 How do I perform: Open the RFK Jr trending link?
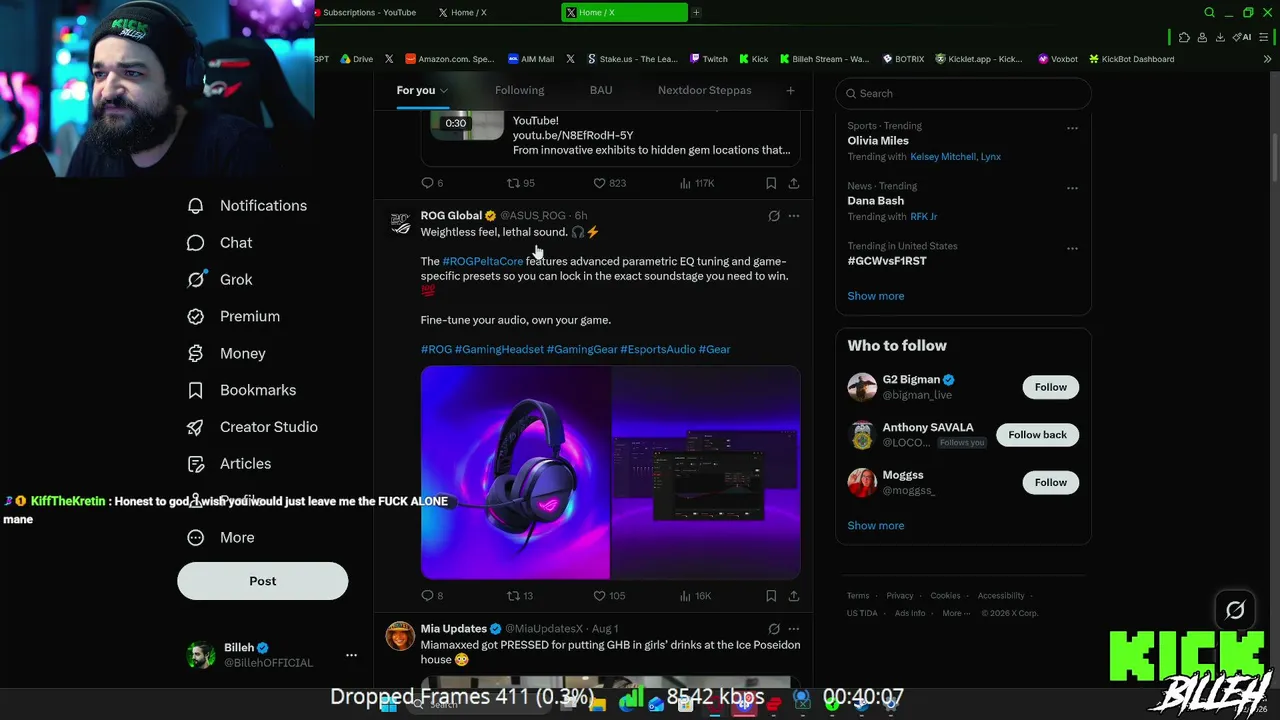(924, 217)
